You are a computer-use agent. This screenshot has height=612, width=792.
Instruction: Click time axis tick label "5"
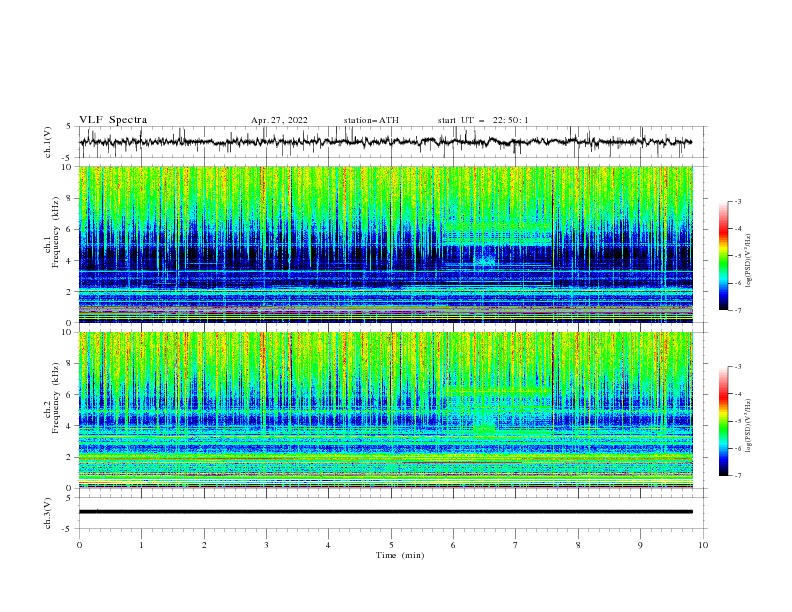pos(391,545)
